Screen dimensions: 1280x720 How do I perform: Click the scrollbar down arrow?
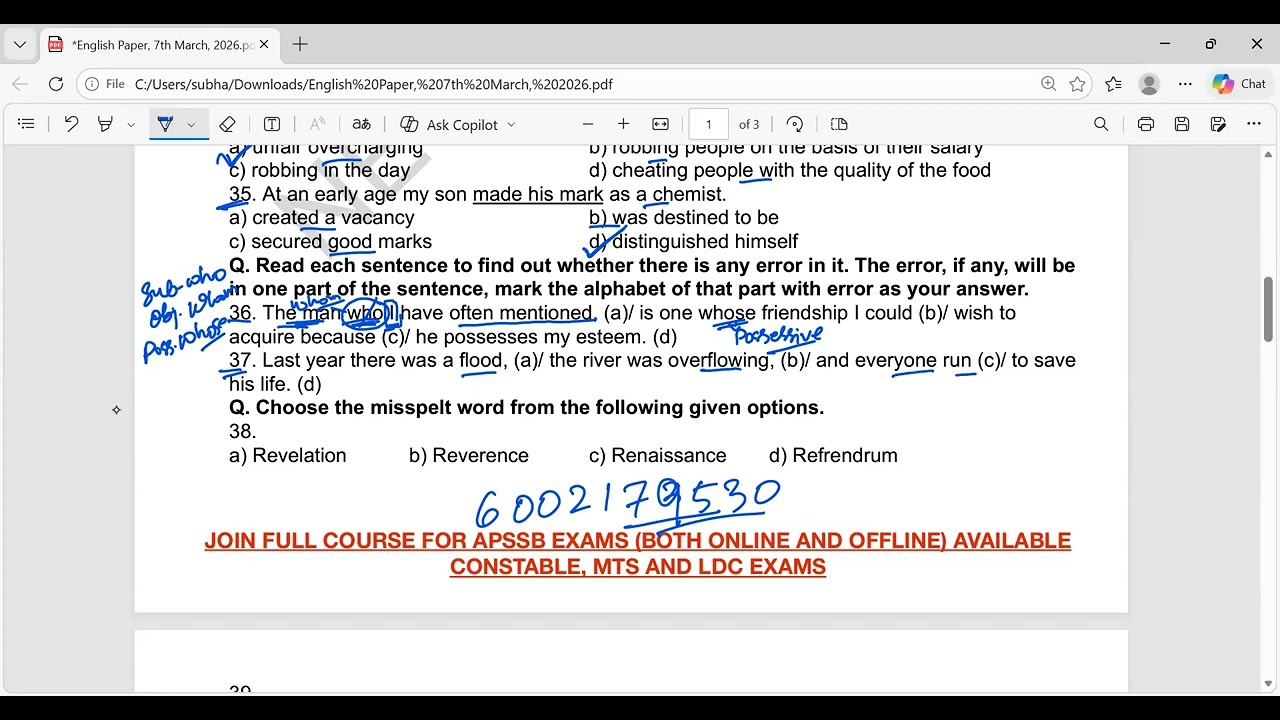click(x=1269, y=684)
